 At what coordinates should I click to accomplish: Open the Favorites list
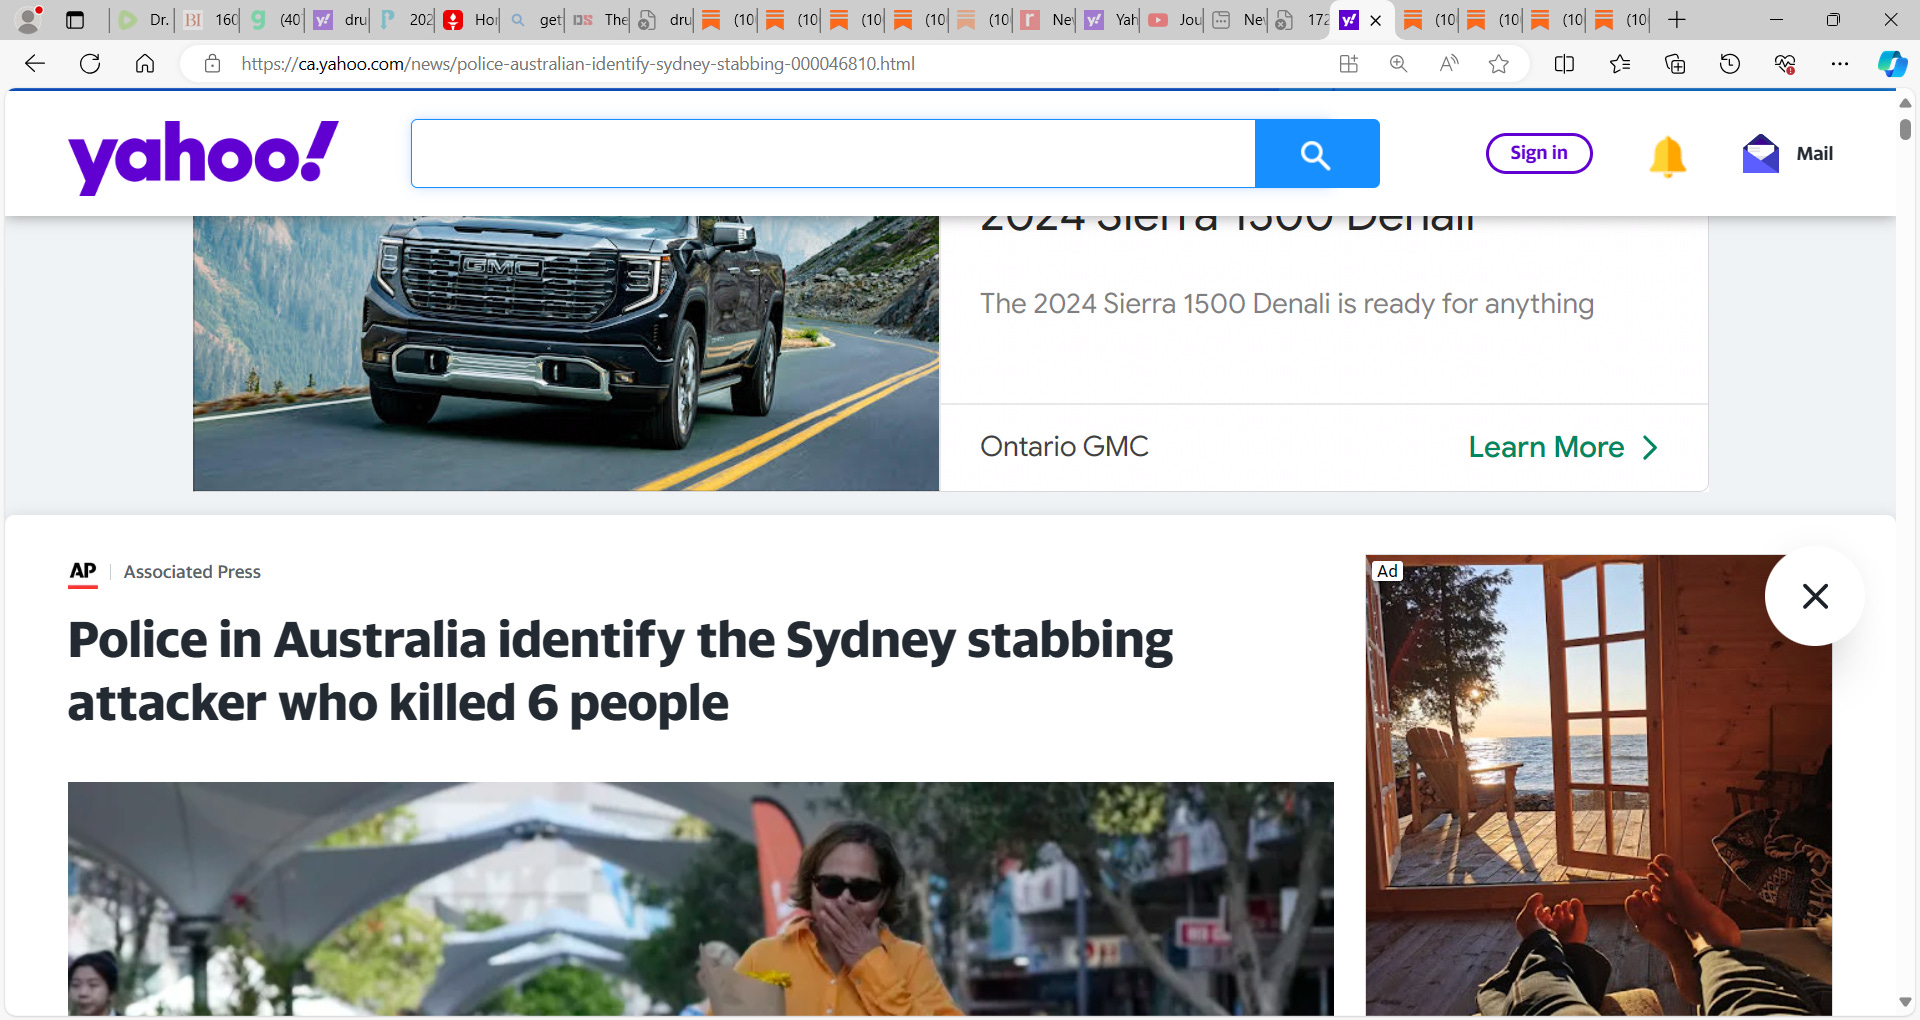[1620, 64]
